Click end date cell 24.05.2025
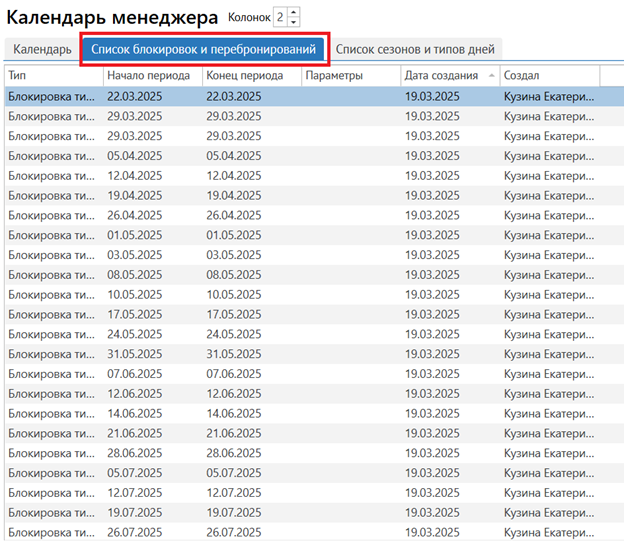This screenshot has width=624, height=547. (x=234, y=334)
